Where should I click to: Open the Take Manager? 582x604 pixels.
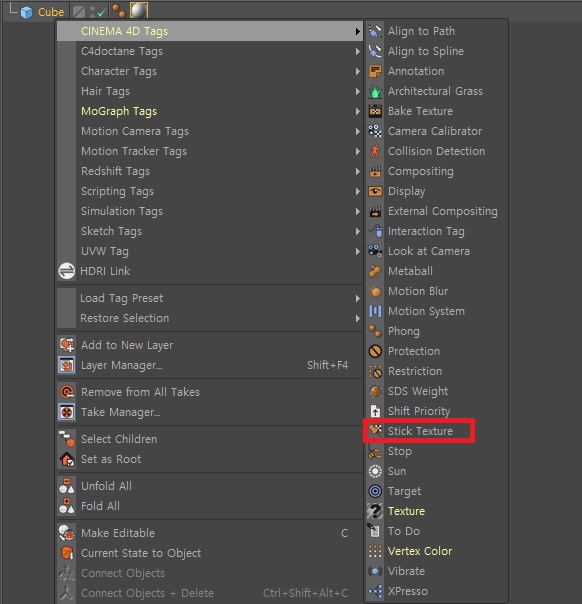point(210,412)
